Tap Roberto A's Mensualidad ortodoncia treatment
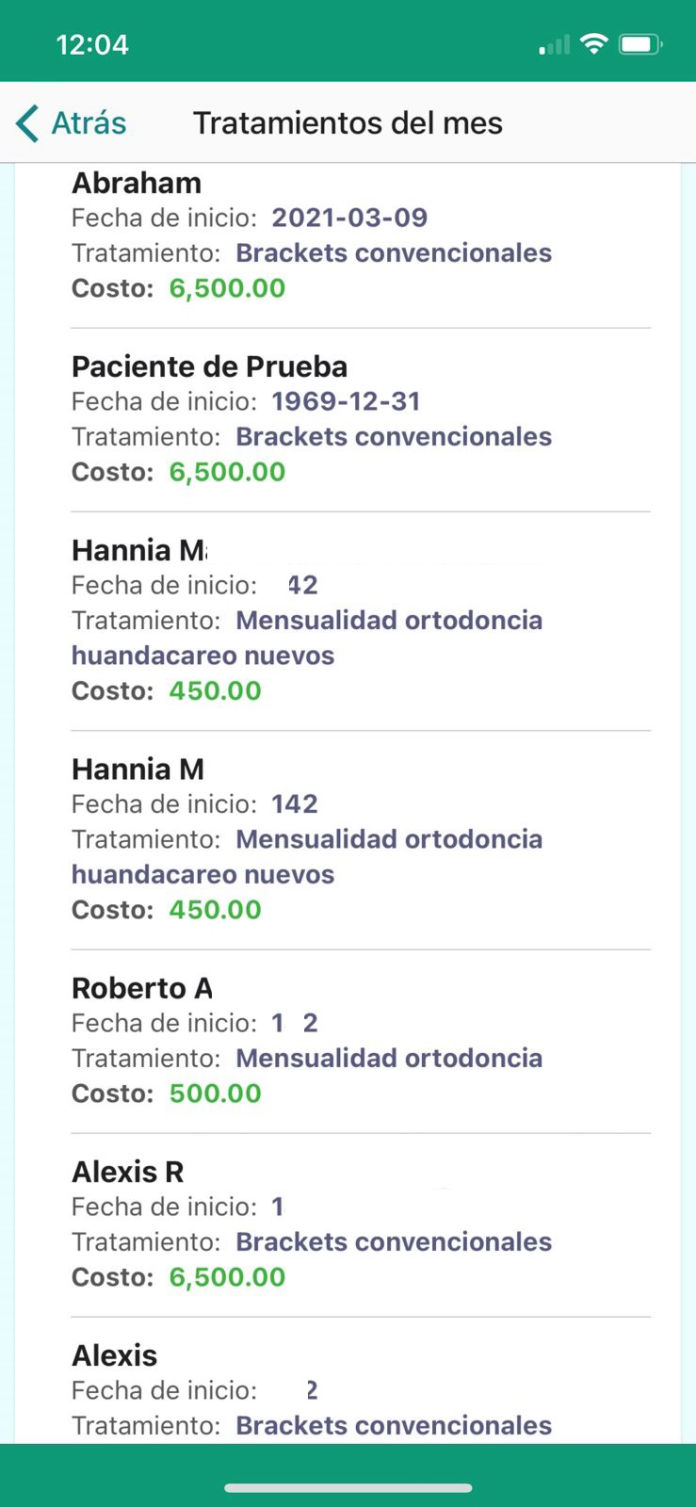 pyautogui.click(x=389, y=1058)
